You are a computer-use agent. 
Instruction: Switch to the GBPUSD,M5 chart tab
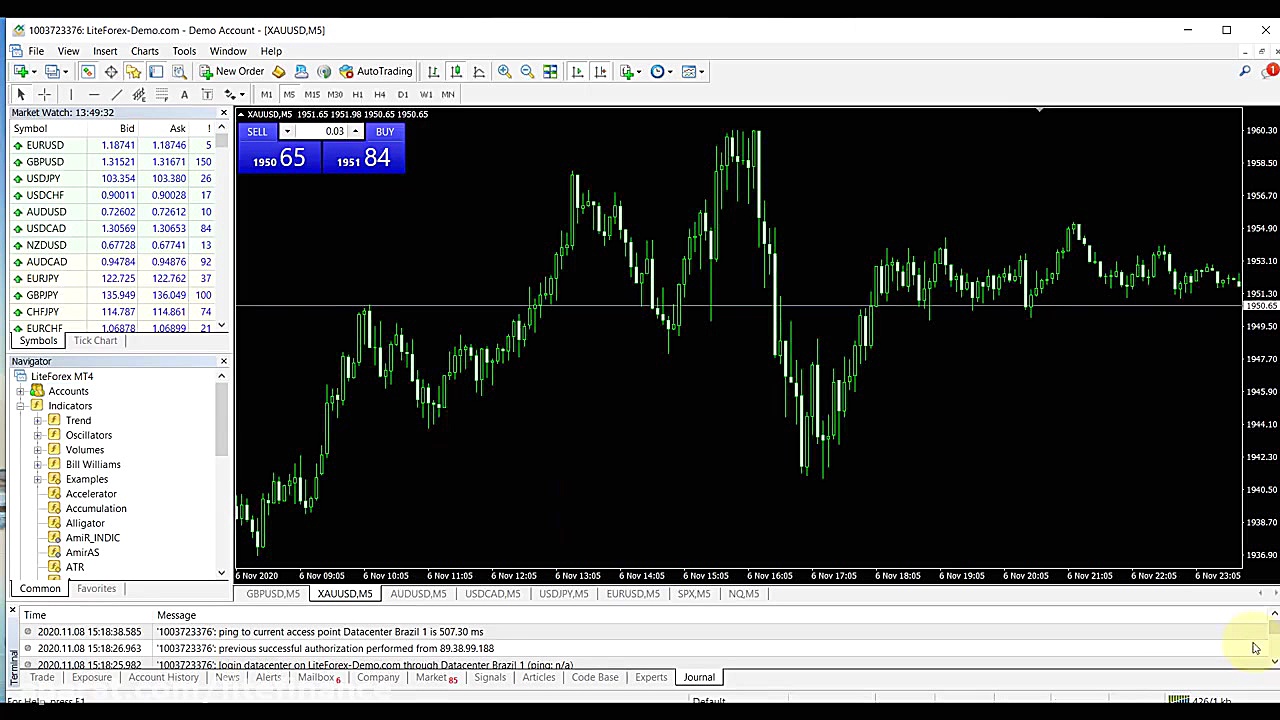tap(273, 594)
